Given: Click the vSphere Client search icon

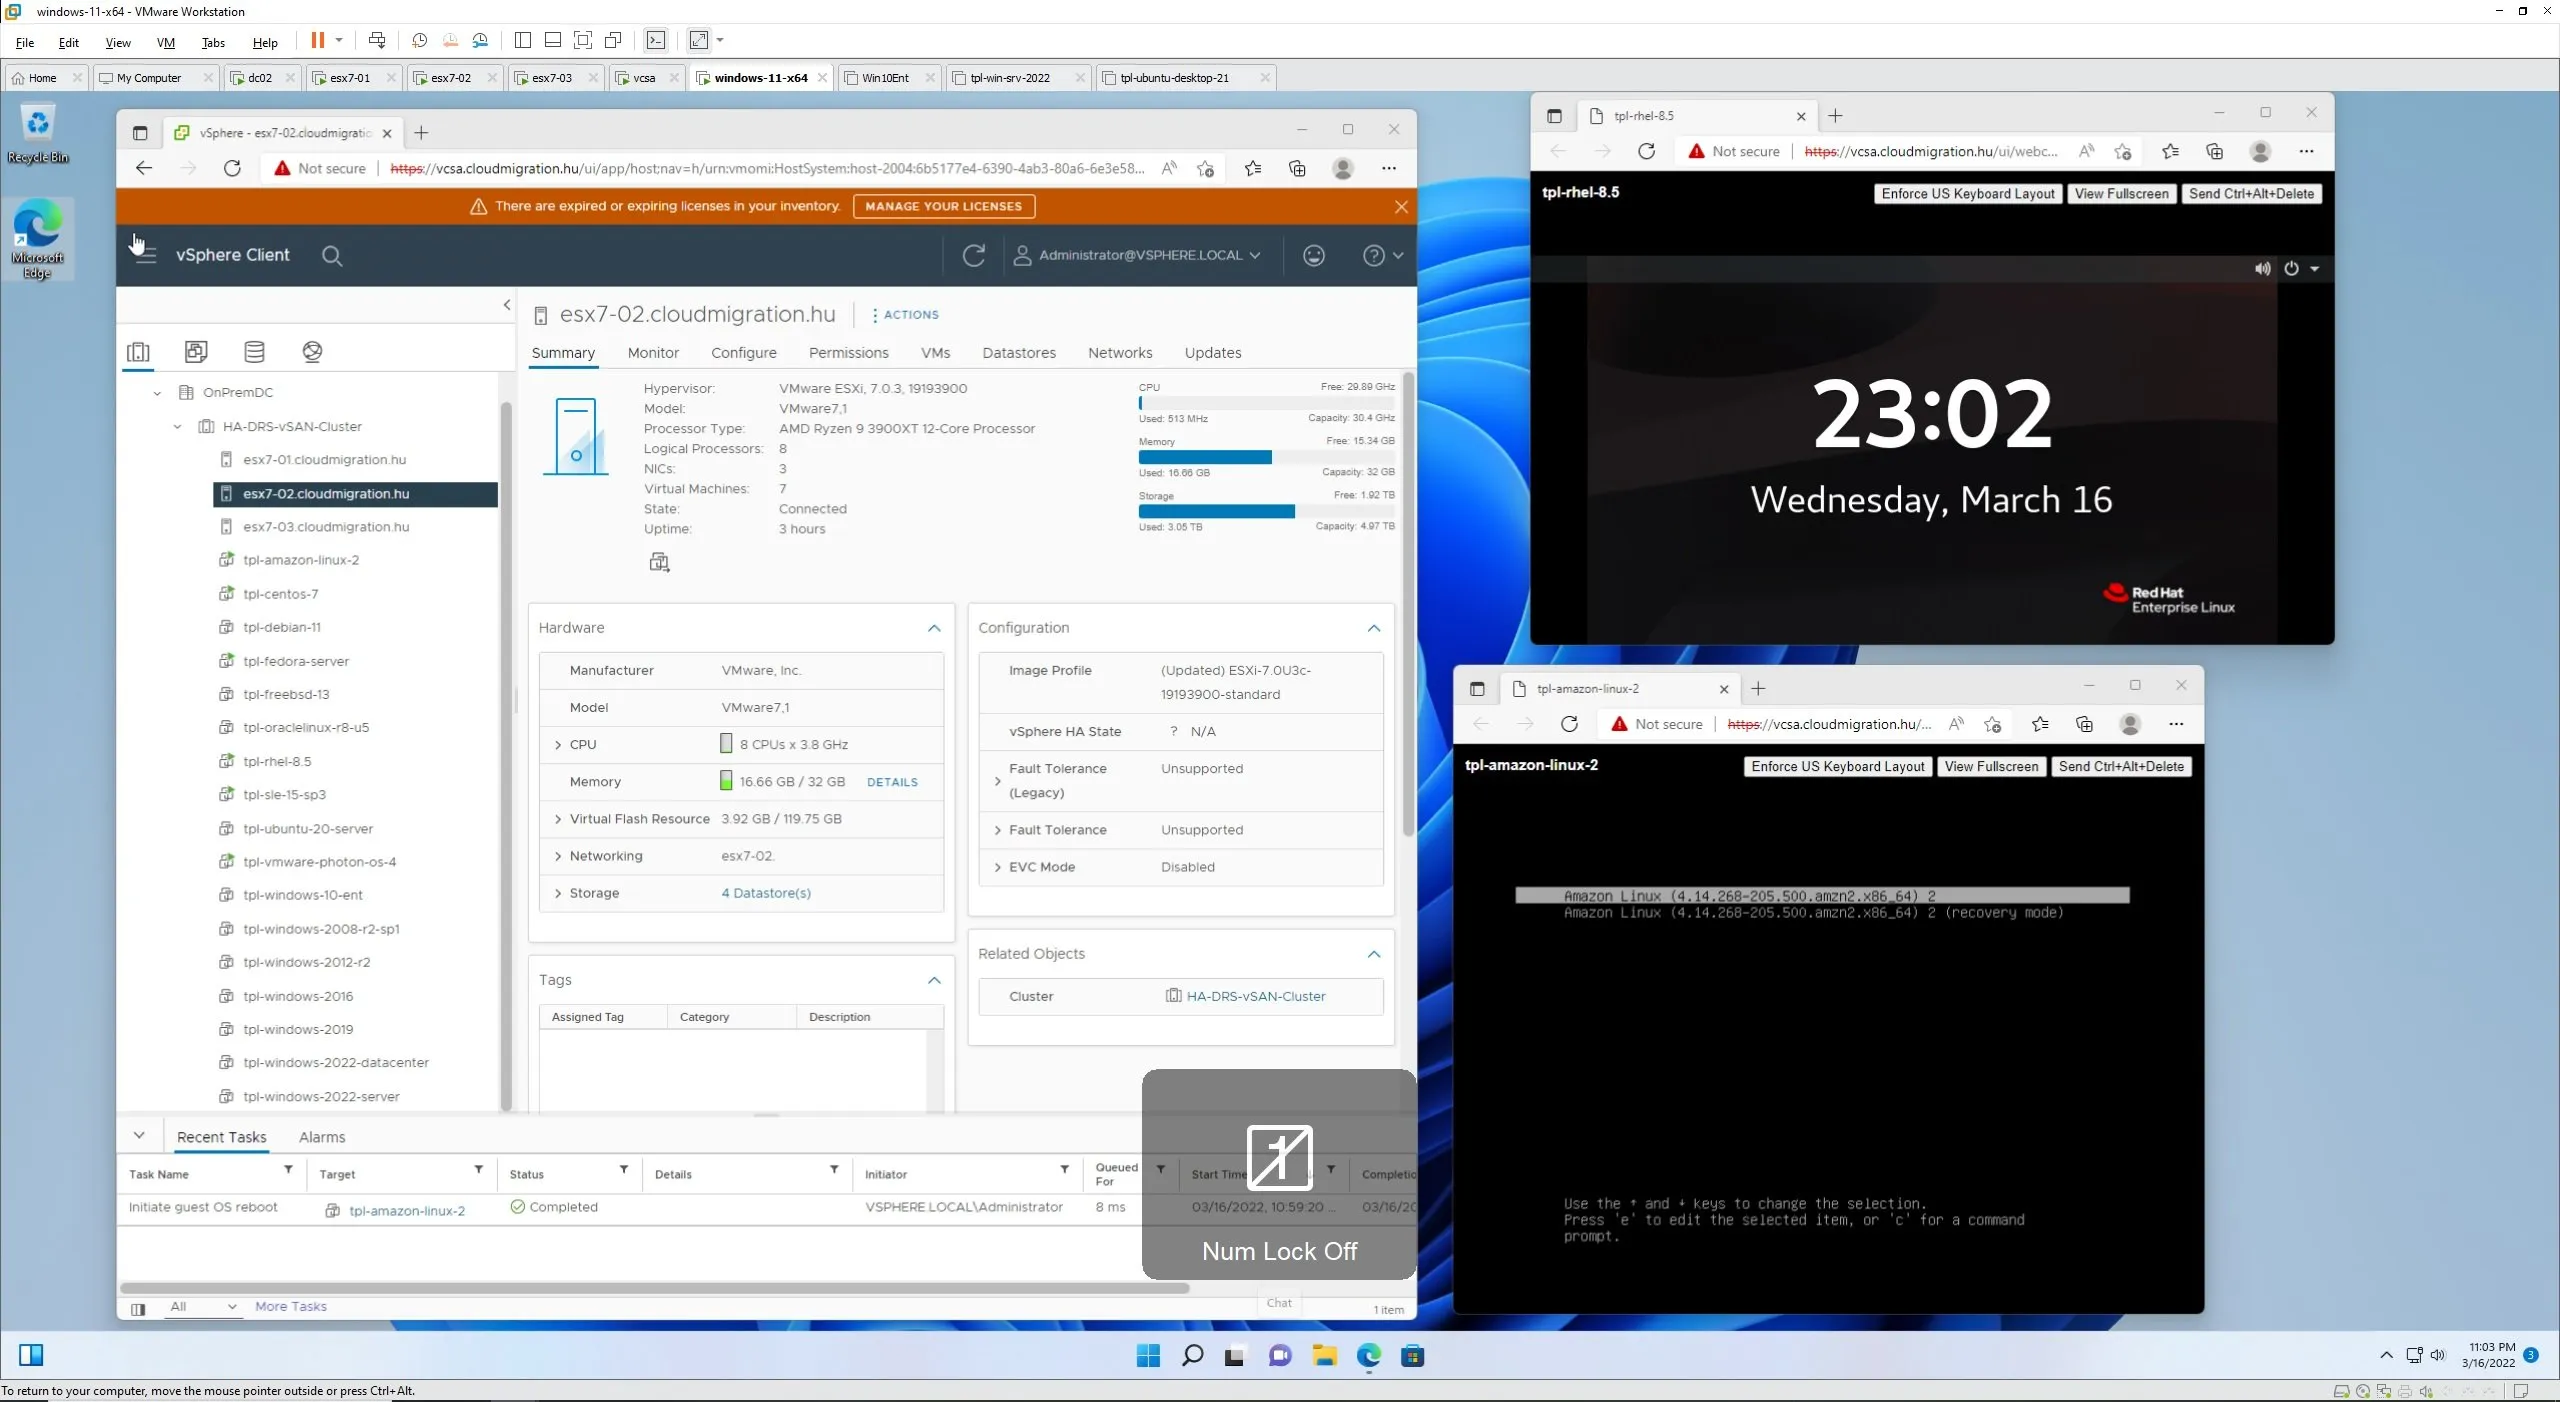Looking at the screenshot, I should pos(332,256).
